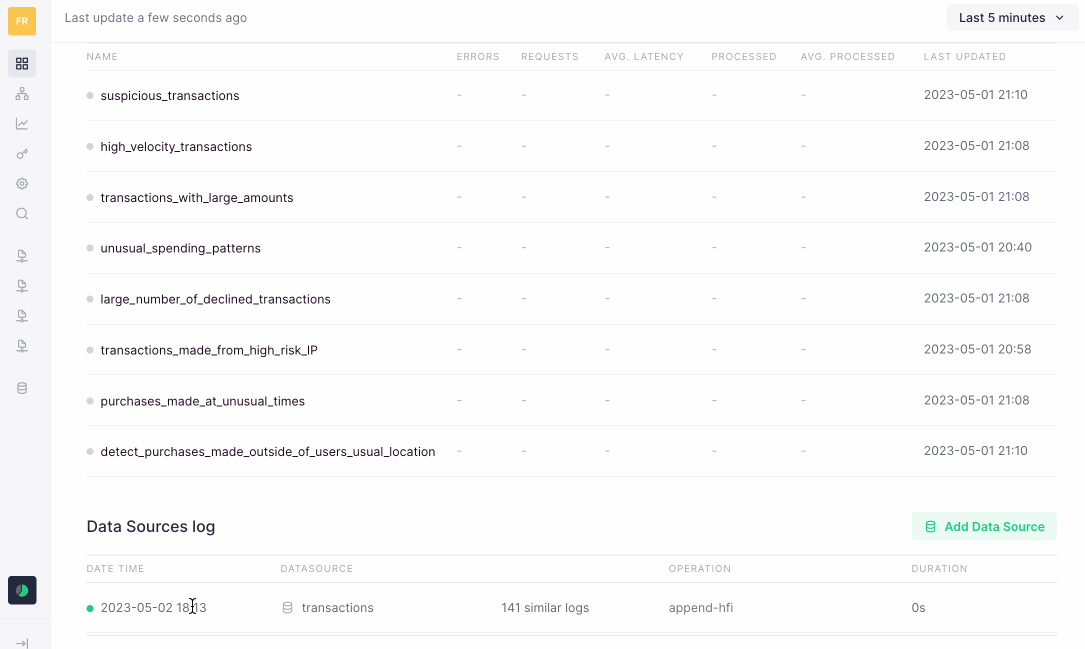1085x649 pixels.
Task: Expand the 141 similar logs entry
Action: [545, 608]
